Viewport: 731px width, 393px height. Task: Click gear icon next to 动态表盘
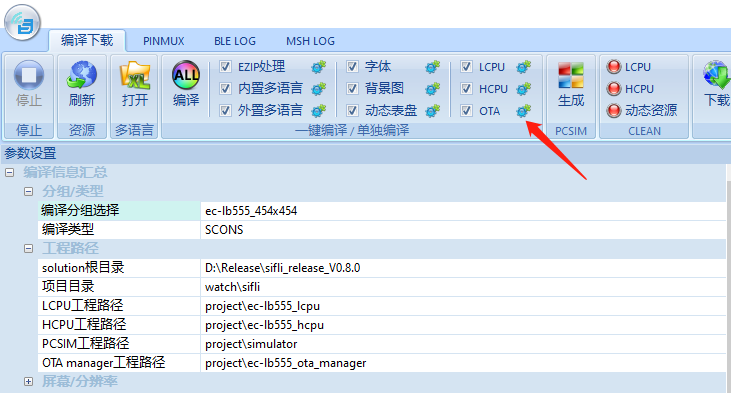click(x=433, y=110)
